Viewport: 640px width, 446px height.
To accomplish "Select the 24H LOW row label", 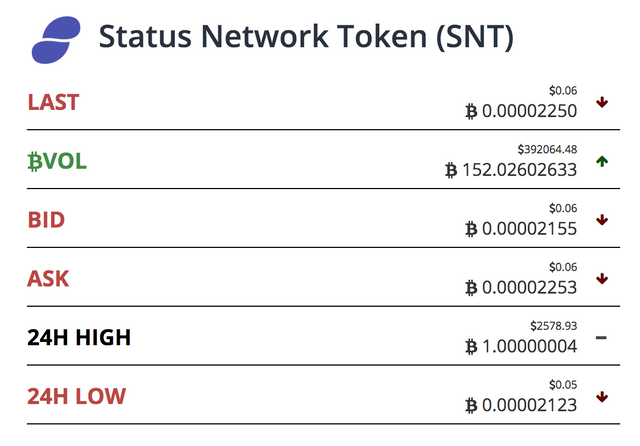I will 77,396.
